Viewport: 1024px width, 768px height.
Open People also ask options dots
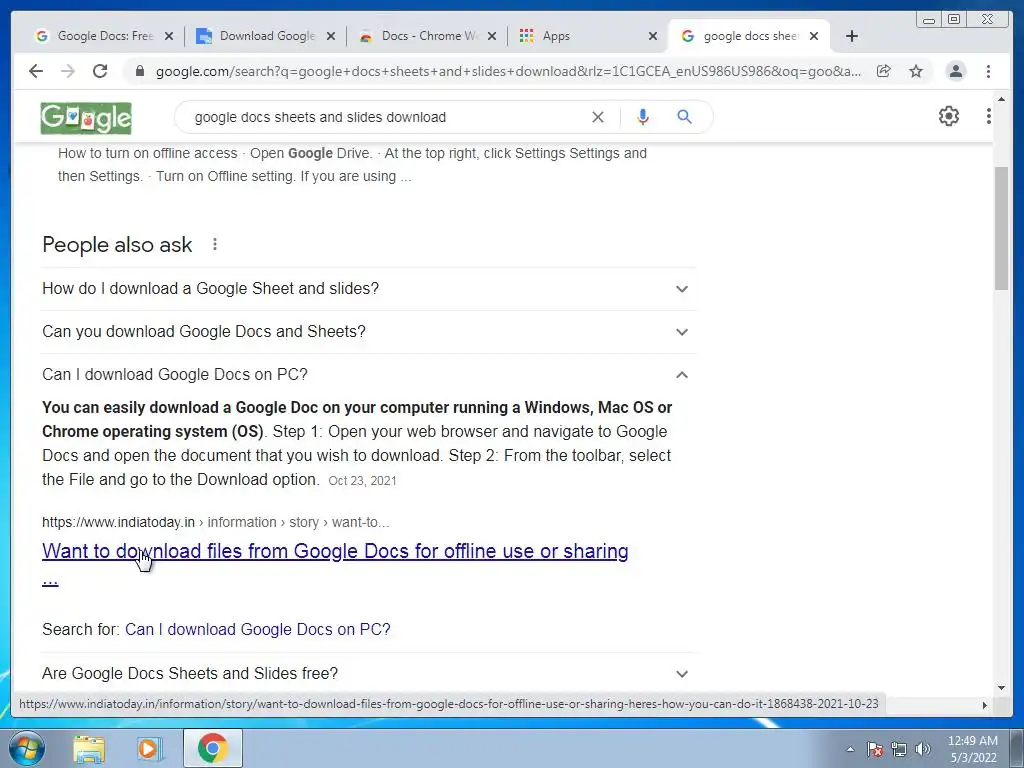215,244
